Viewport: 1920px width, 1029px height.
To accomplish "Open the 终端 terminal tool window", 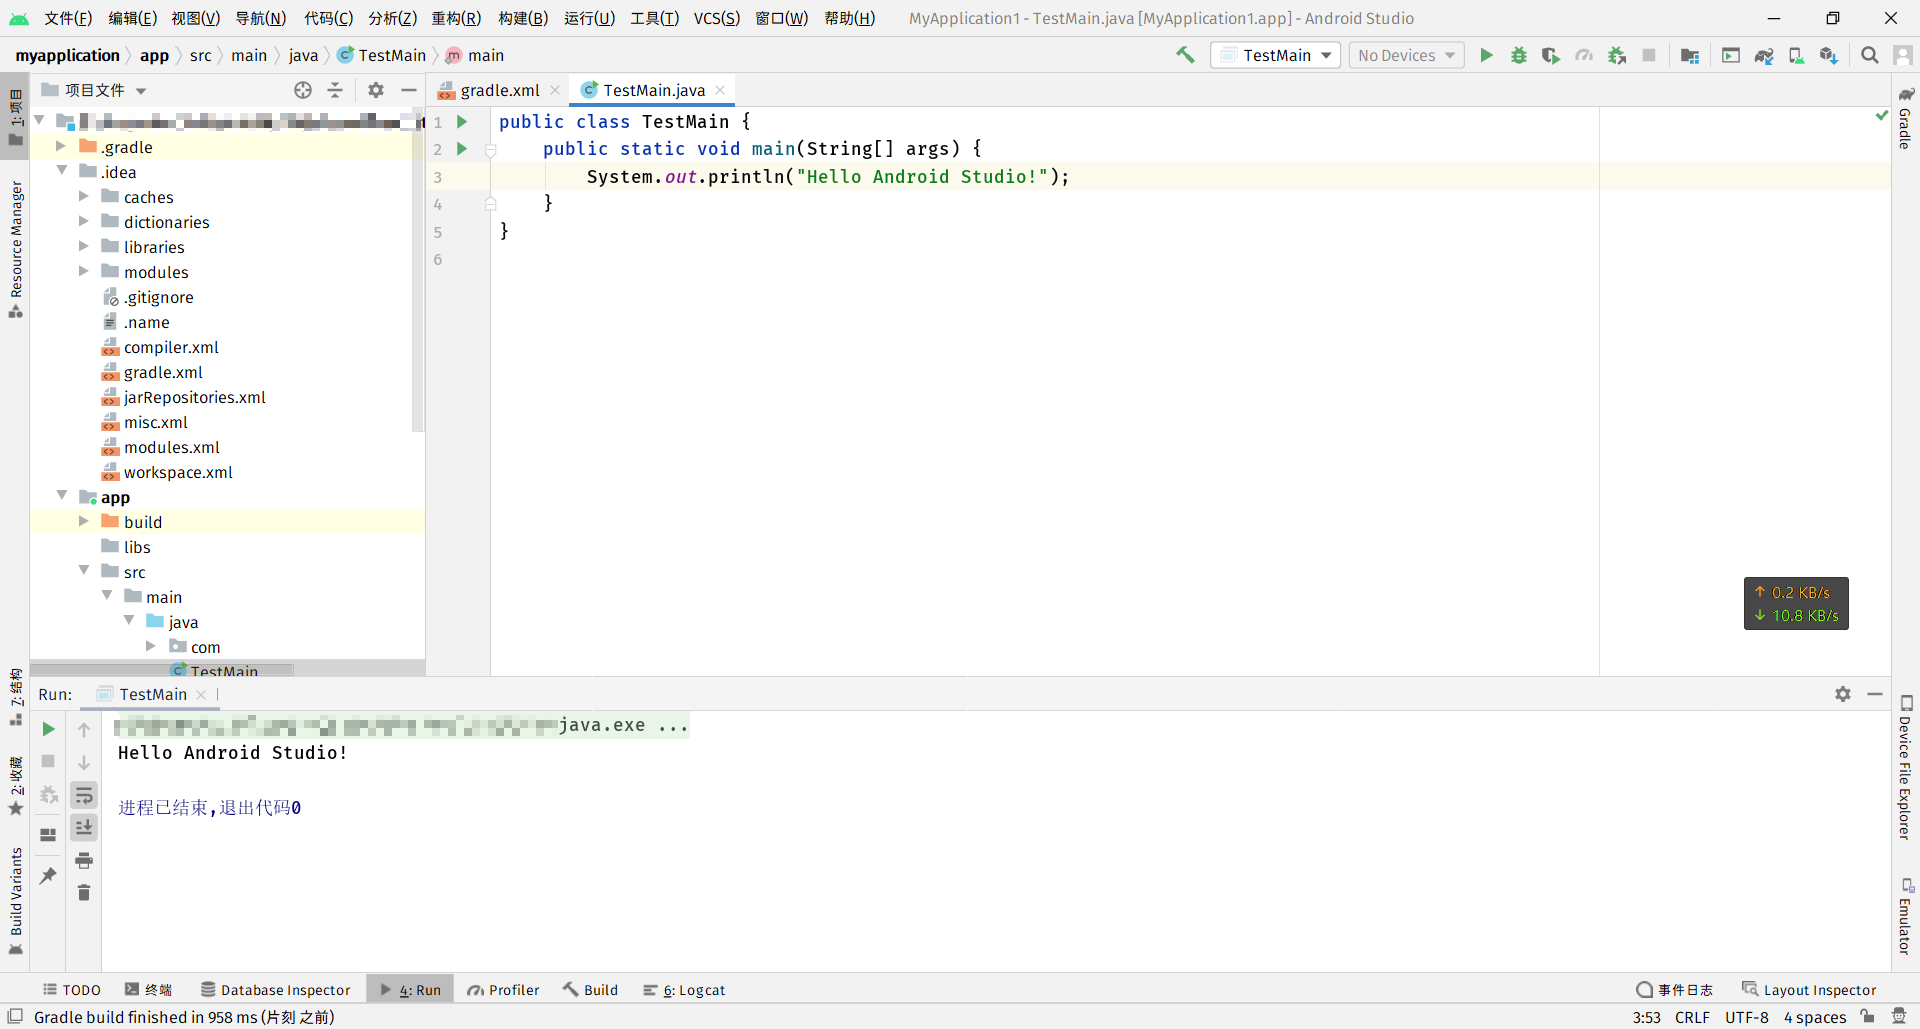I will [149, 990].
